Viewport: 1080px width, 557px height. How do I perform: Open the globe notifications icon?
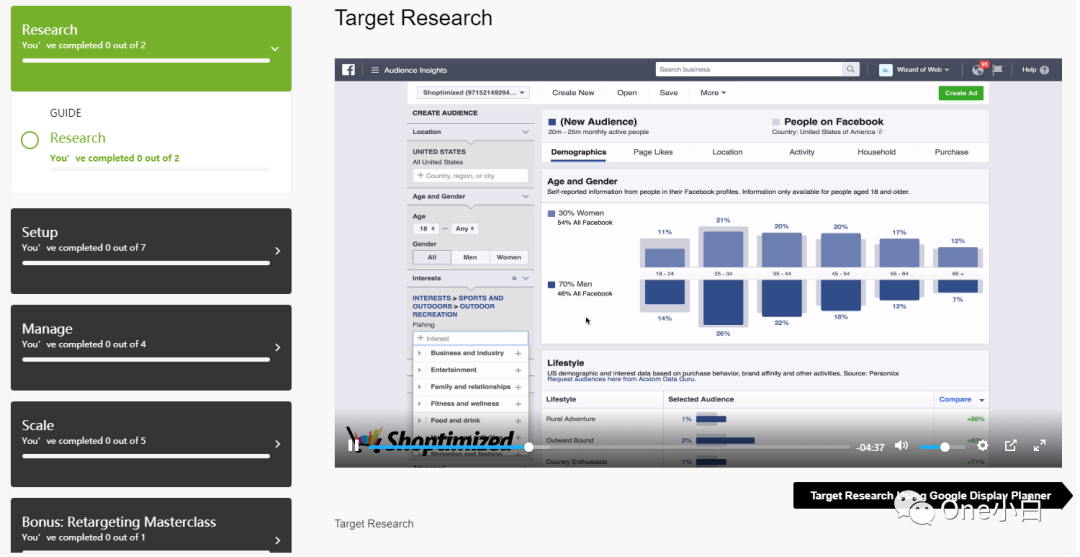[x=978, y=70]
